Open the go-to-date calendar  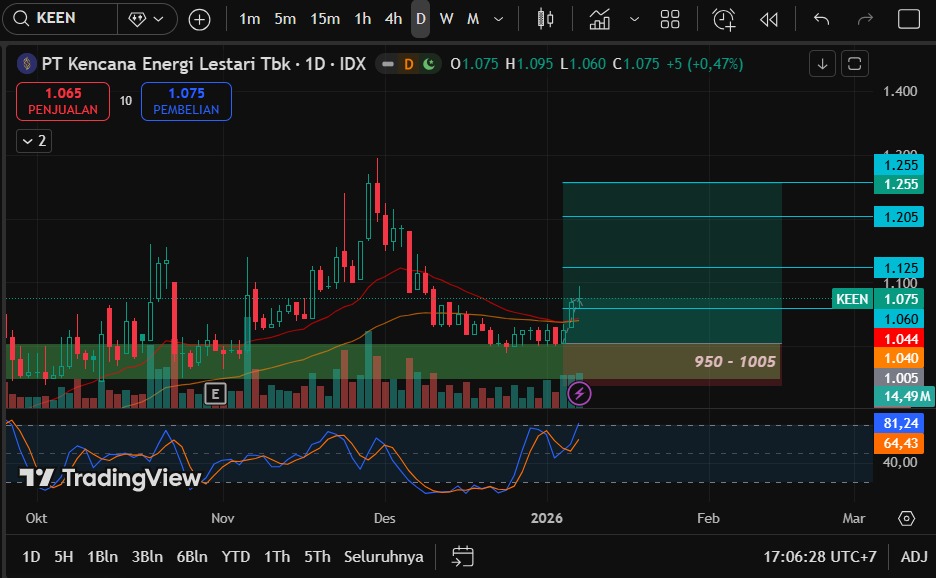click(x=462, y=556)
